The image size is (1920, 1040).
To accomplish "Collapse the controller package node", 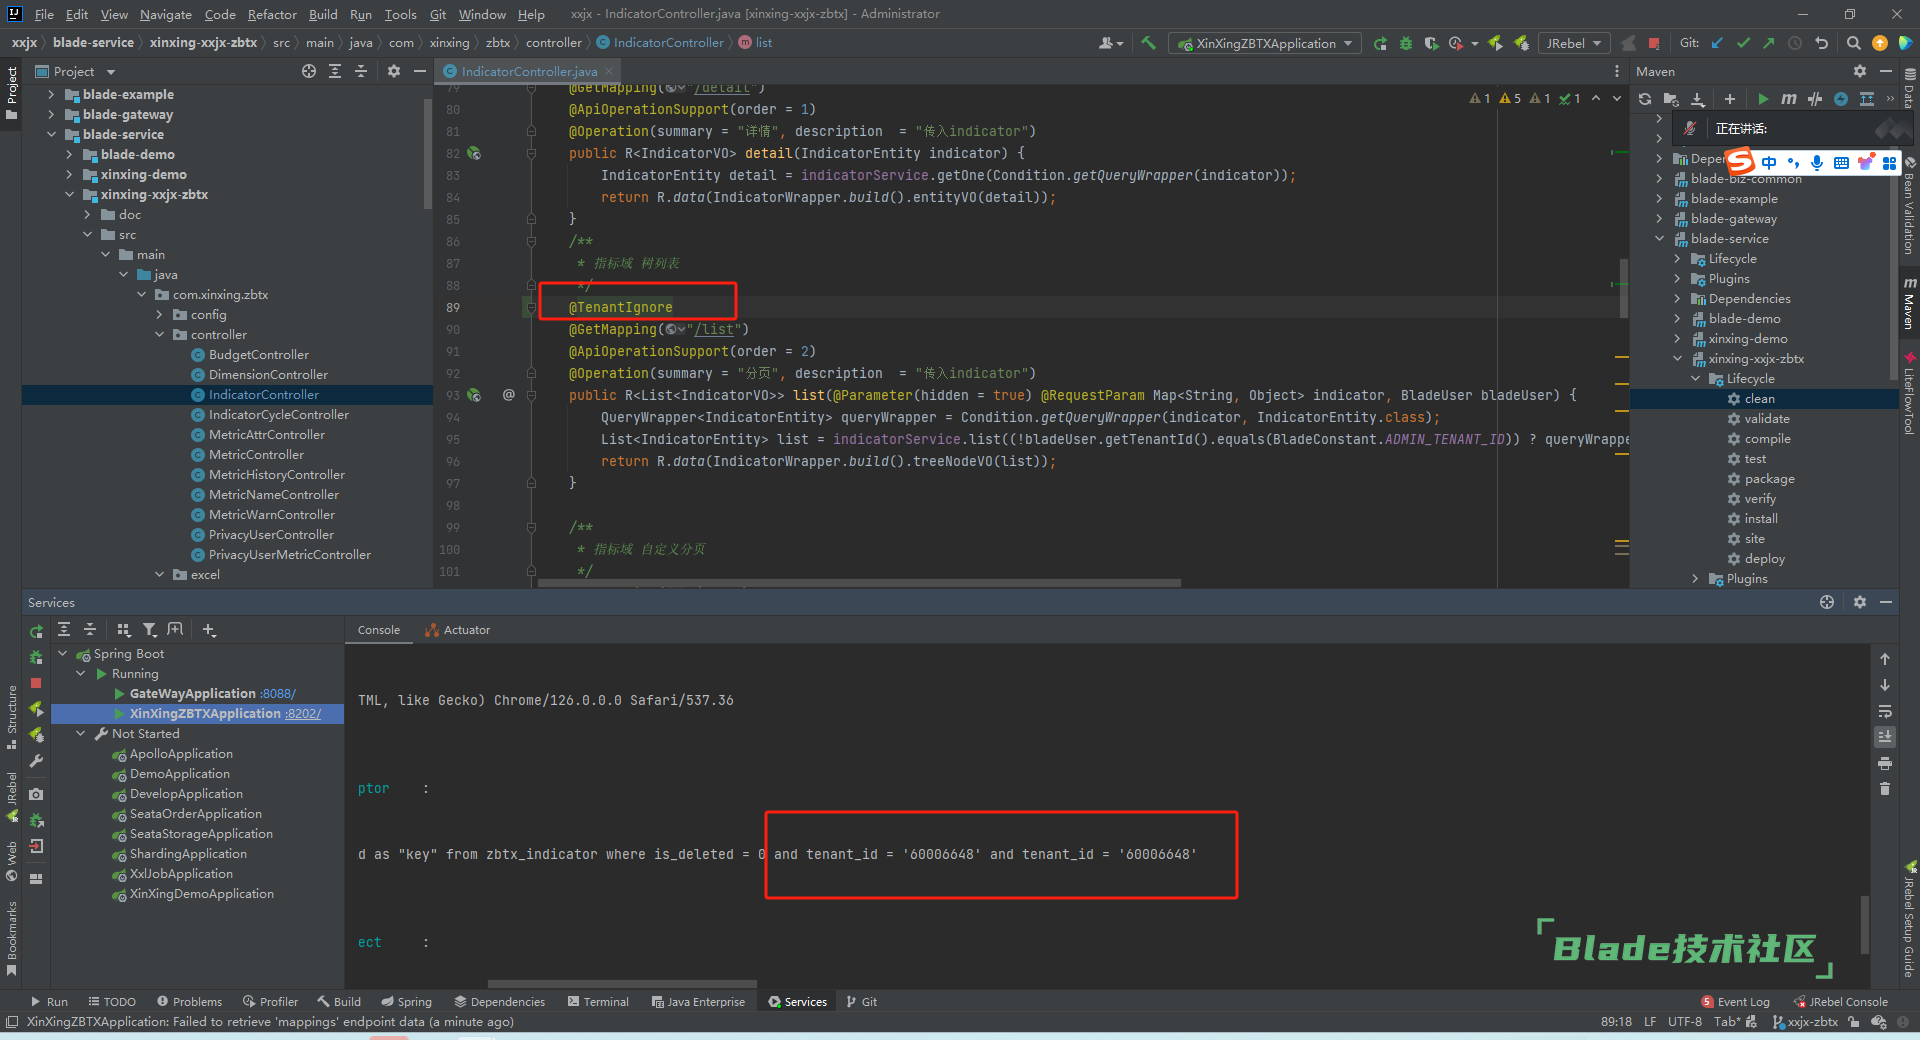I will point(159,335).
